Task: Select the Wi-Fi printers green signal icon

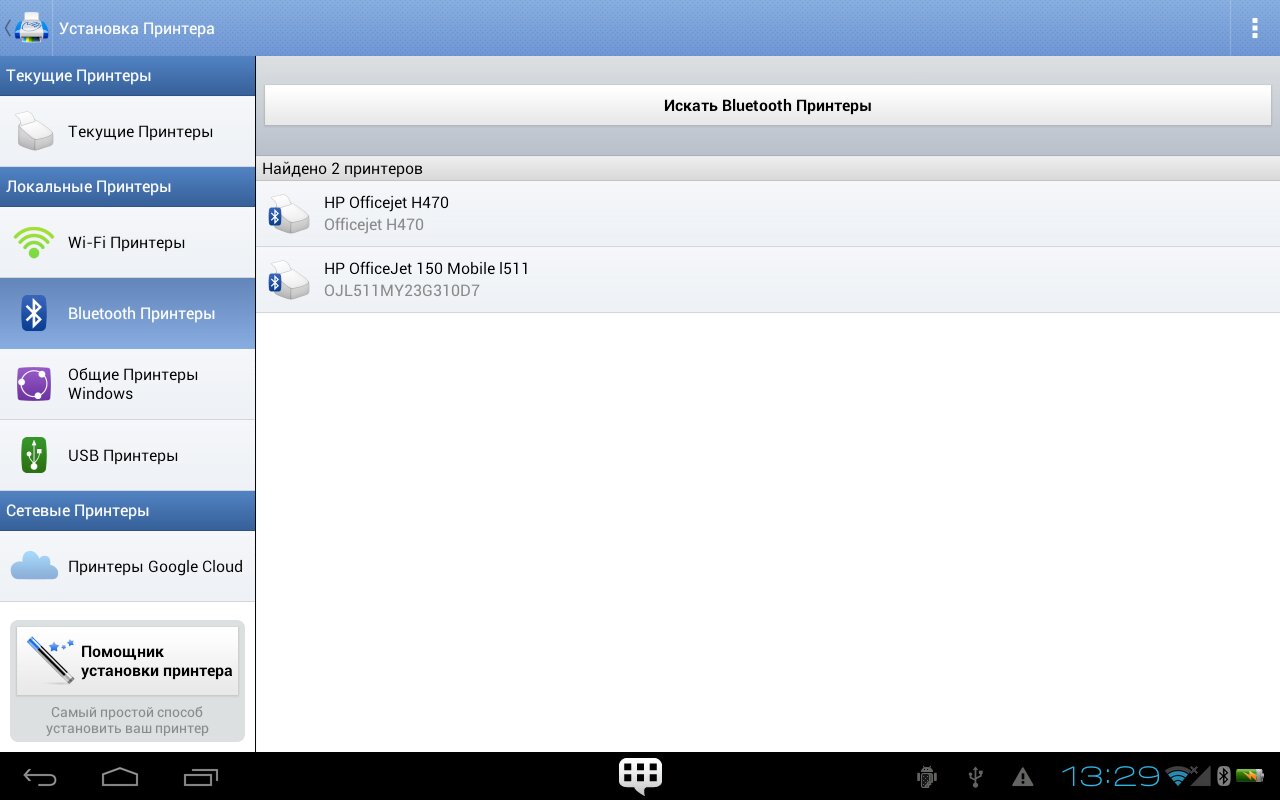Action: click(34, 243)
